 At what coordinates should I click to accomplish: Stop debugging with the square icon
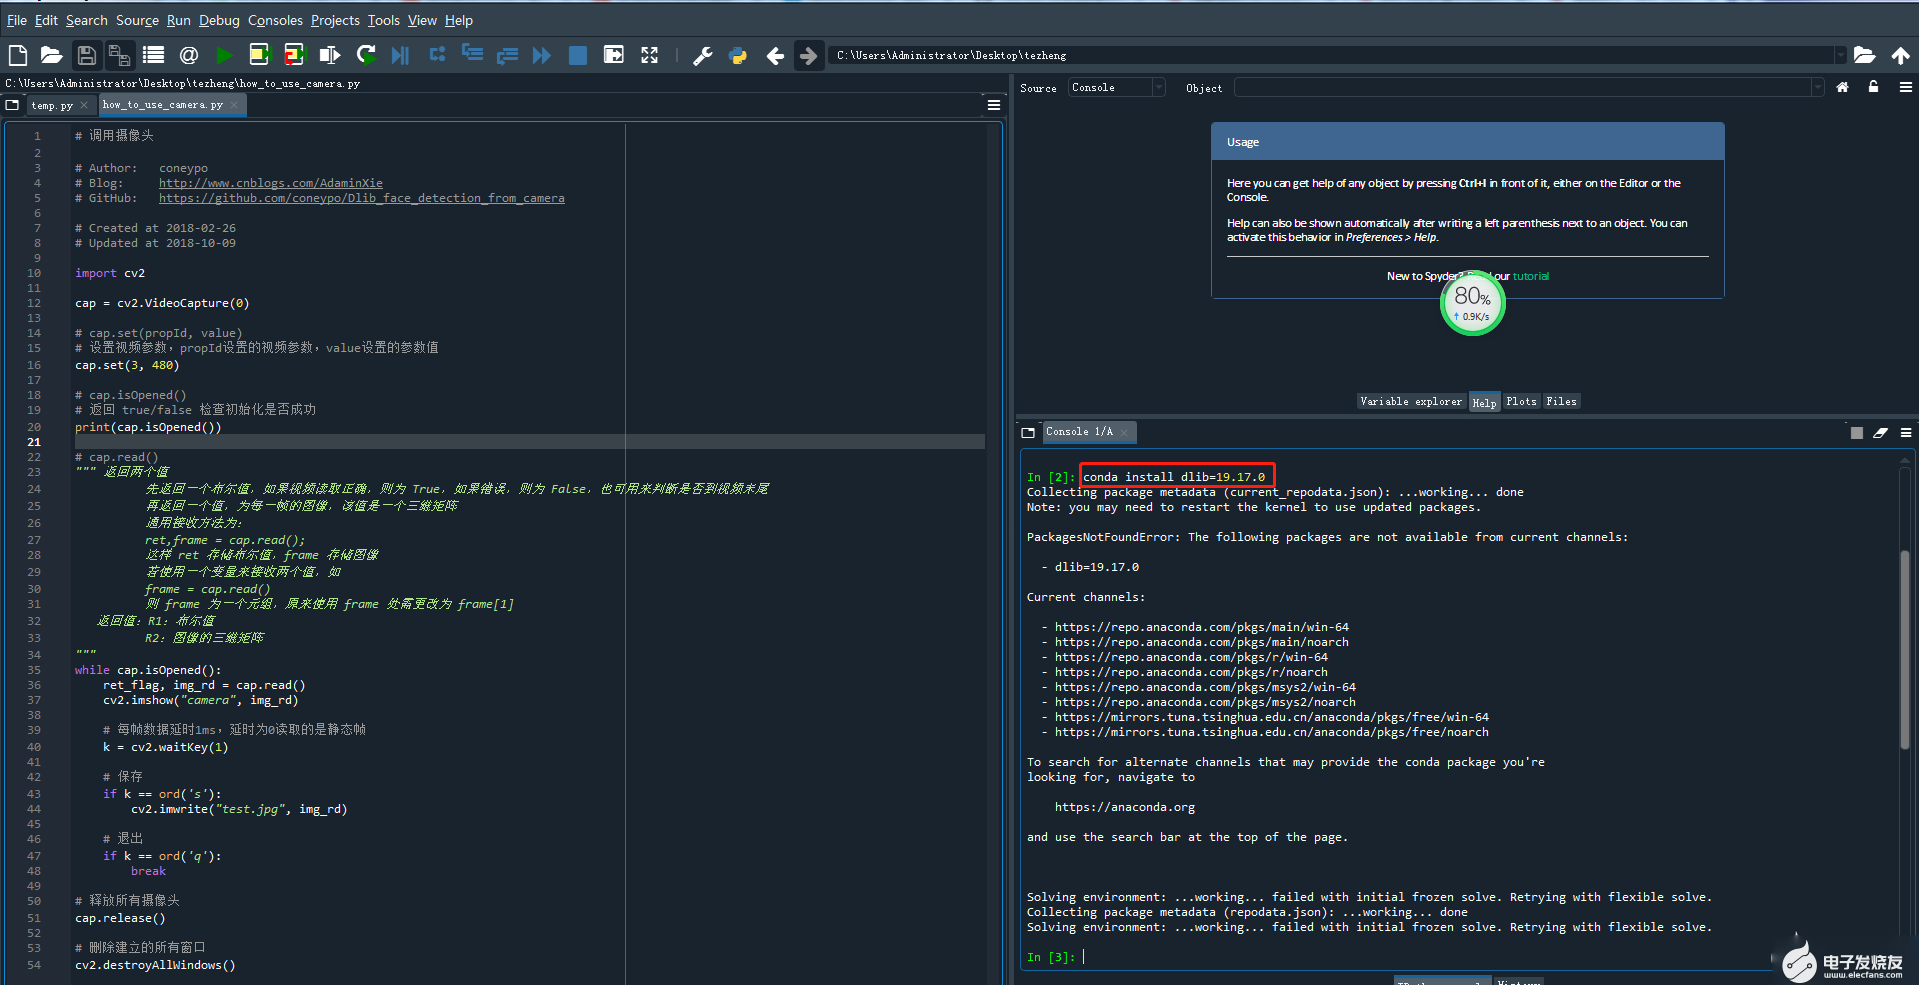pos(578,55)
